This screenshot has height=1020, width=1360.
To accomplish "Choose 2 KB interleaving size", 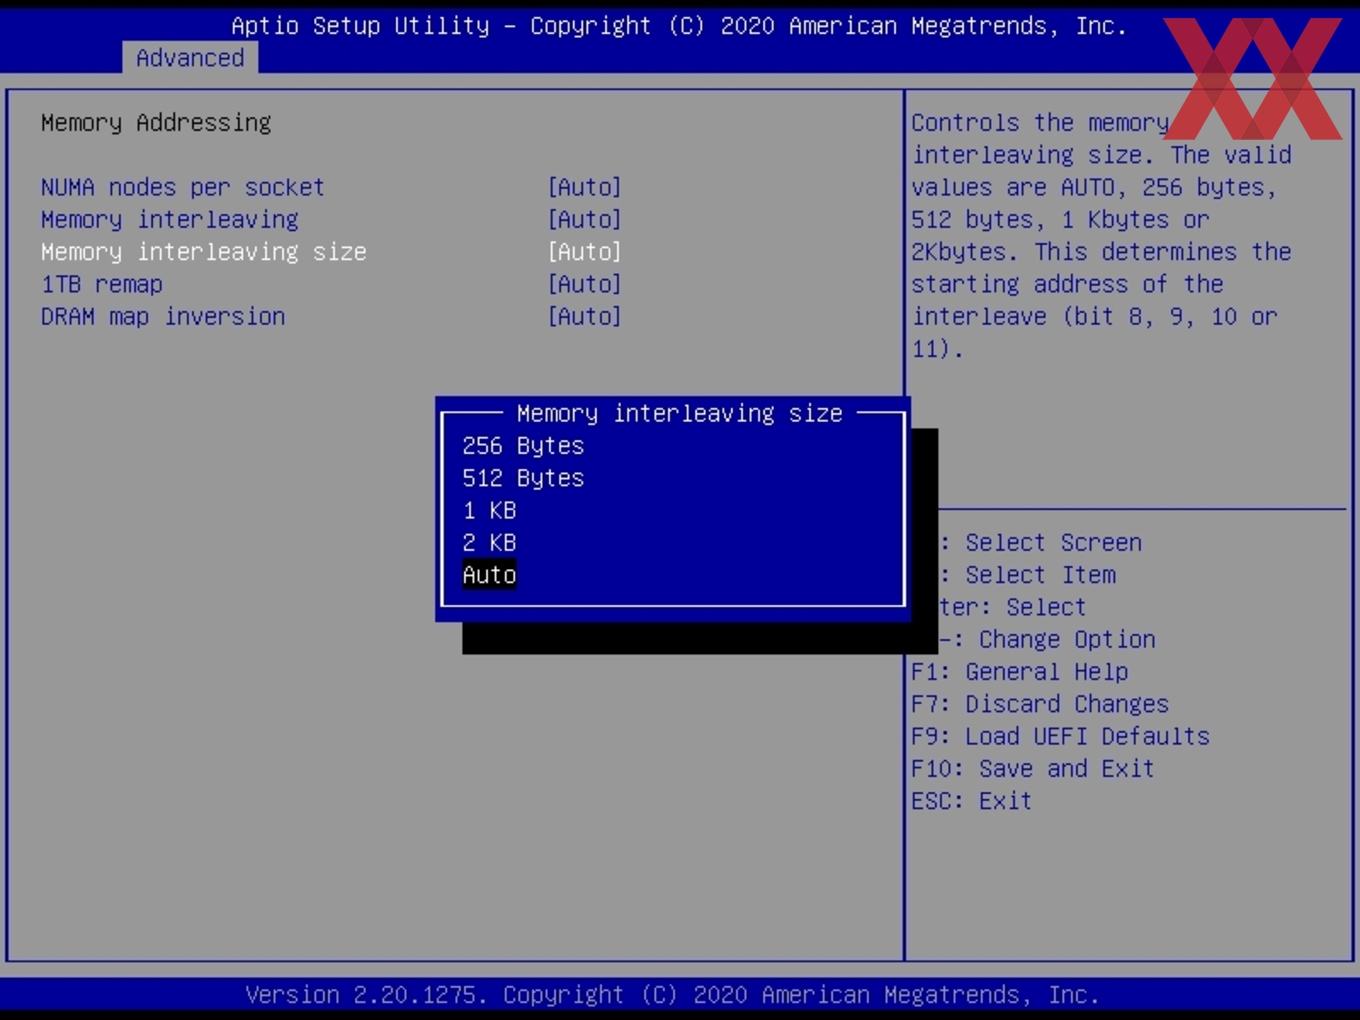I will 490,542.
